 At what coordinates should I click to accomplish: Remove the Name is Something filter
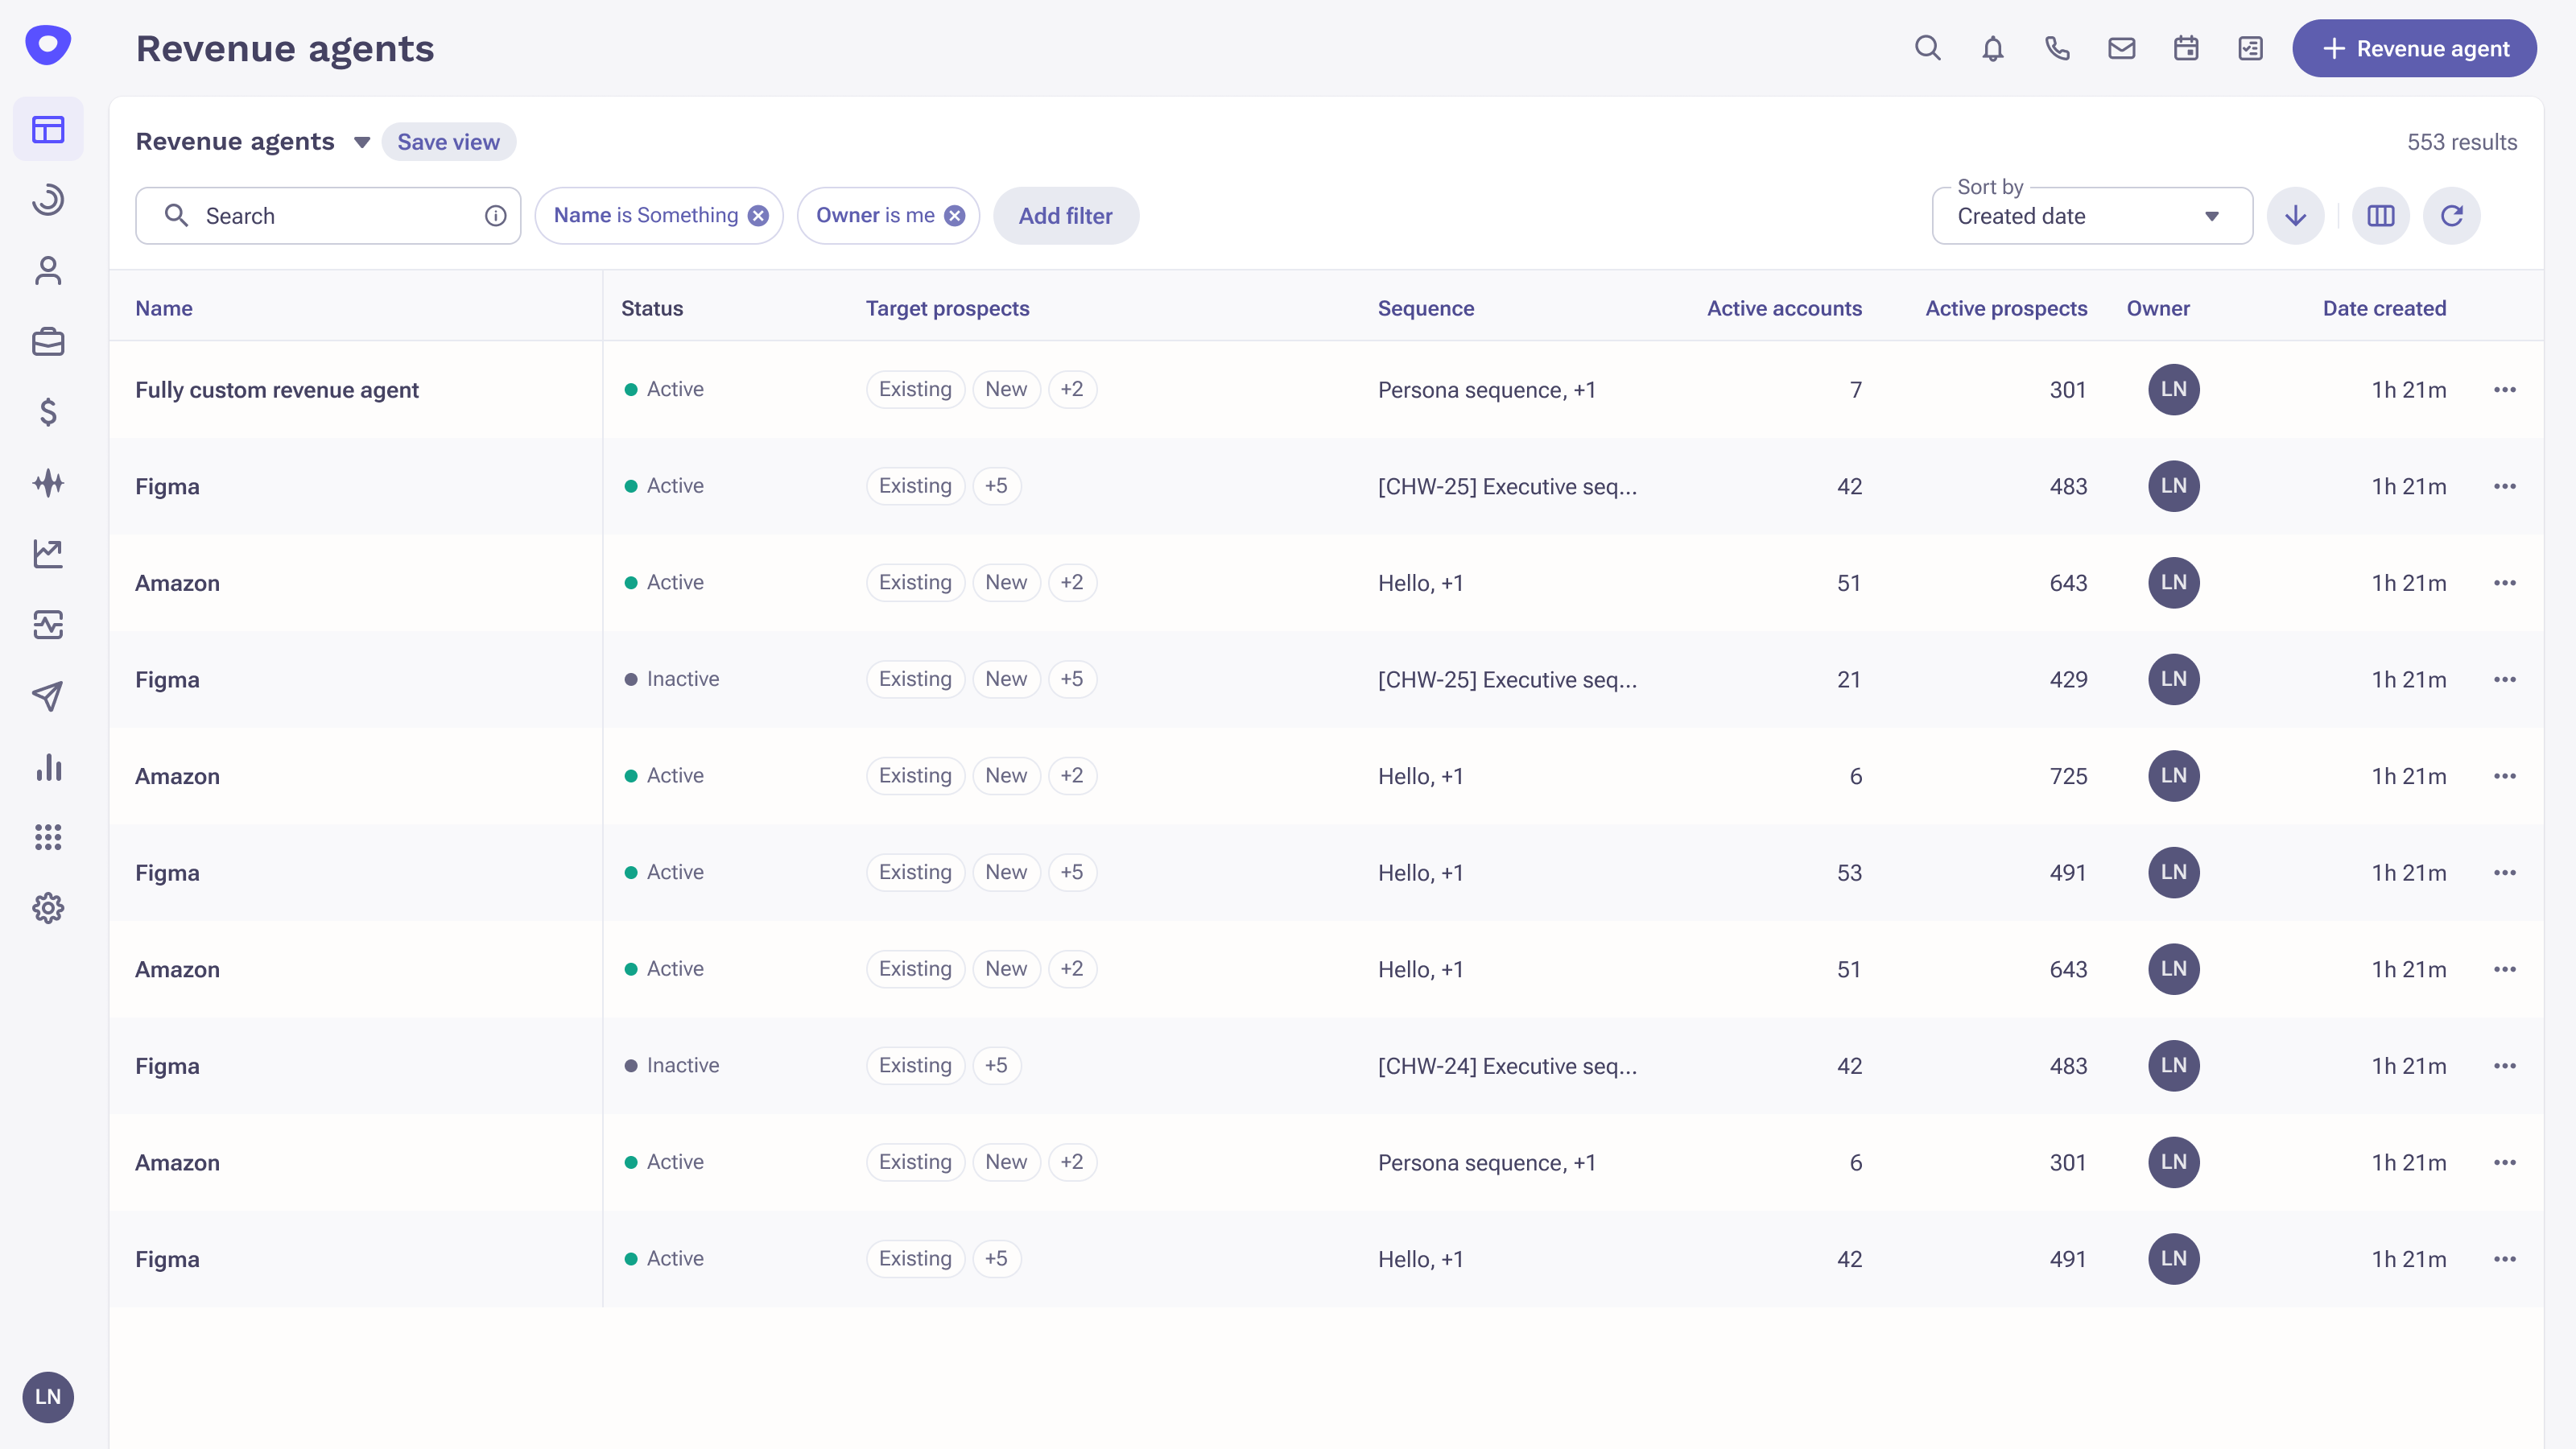[x=759, y=215]
